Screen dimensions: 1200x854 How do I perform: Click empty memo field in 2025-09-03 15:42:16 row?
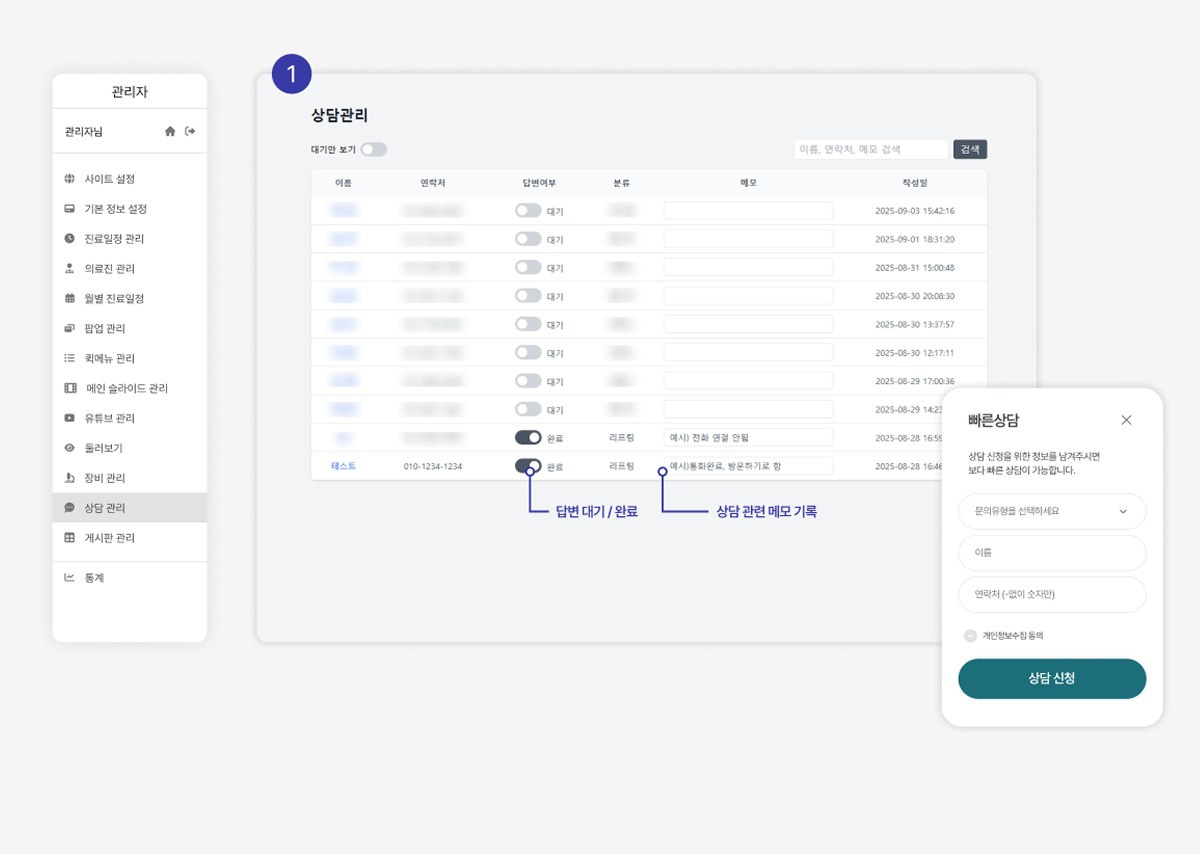pyautogui.click(x=748, y=211)
